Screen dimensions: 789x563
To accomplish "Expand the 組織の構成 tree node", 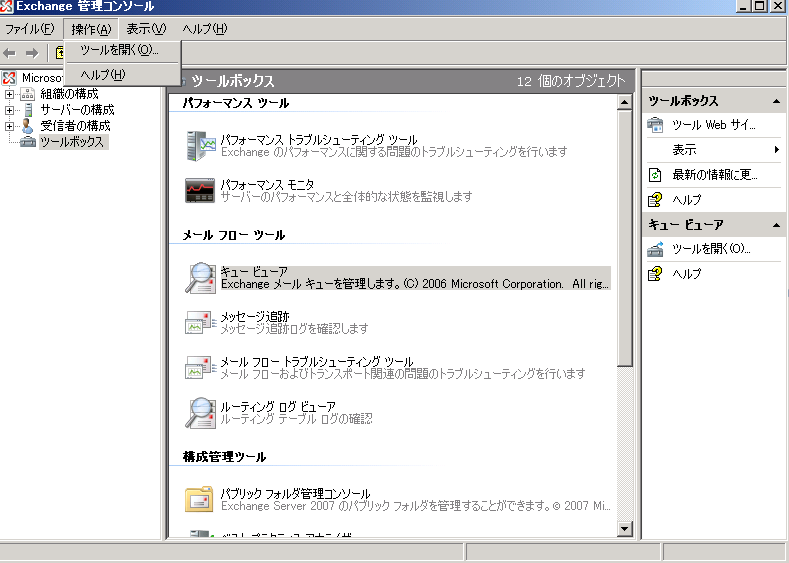I will (9, 94).
